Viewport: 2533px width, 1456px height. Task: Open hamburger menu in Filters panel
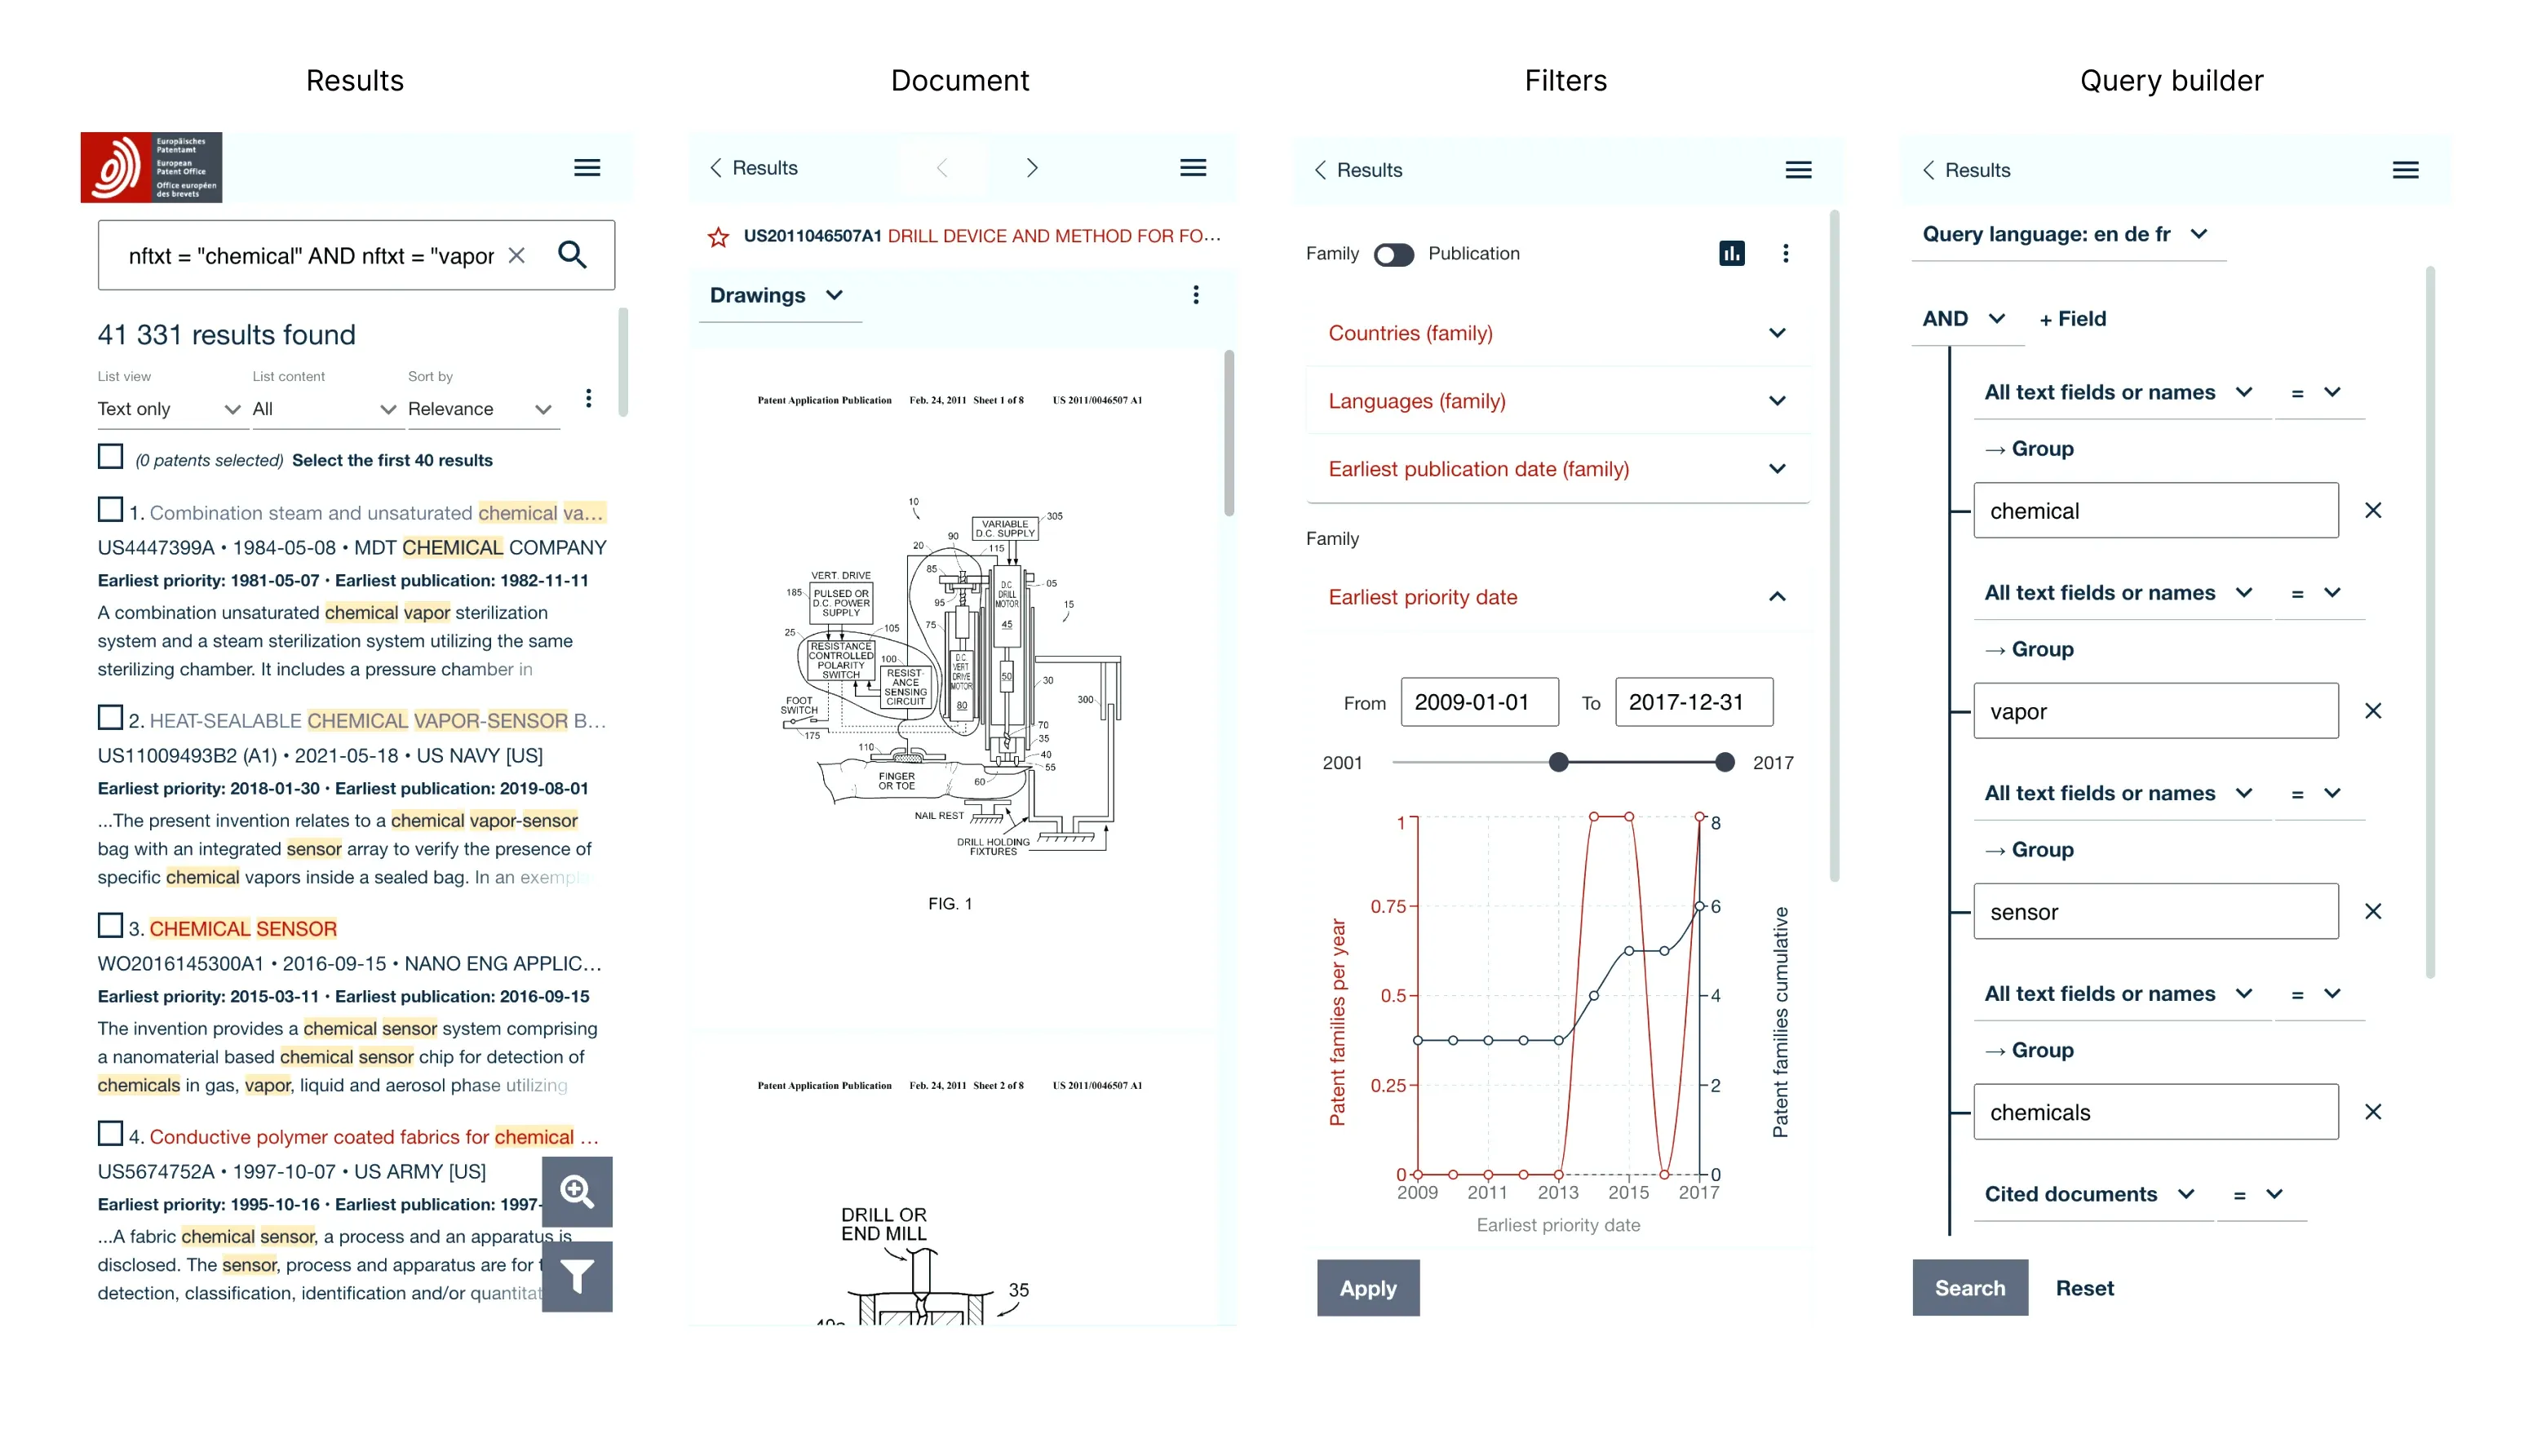1799,170
